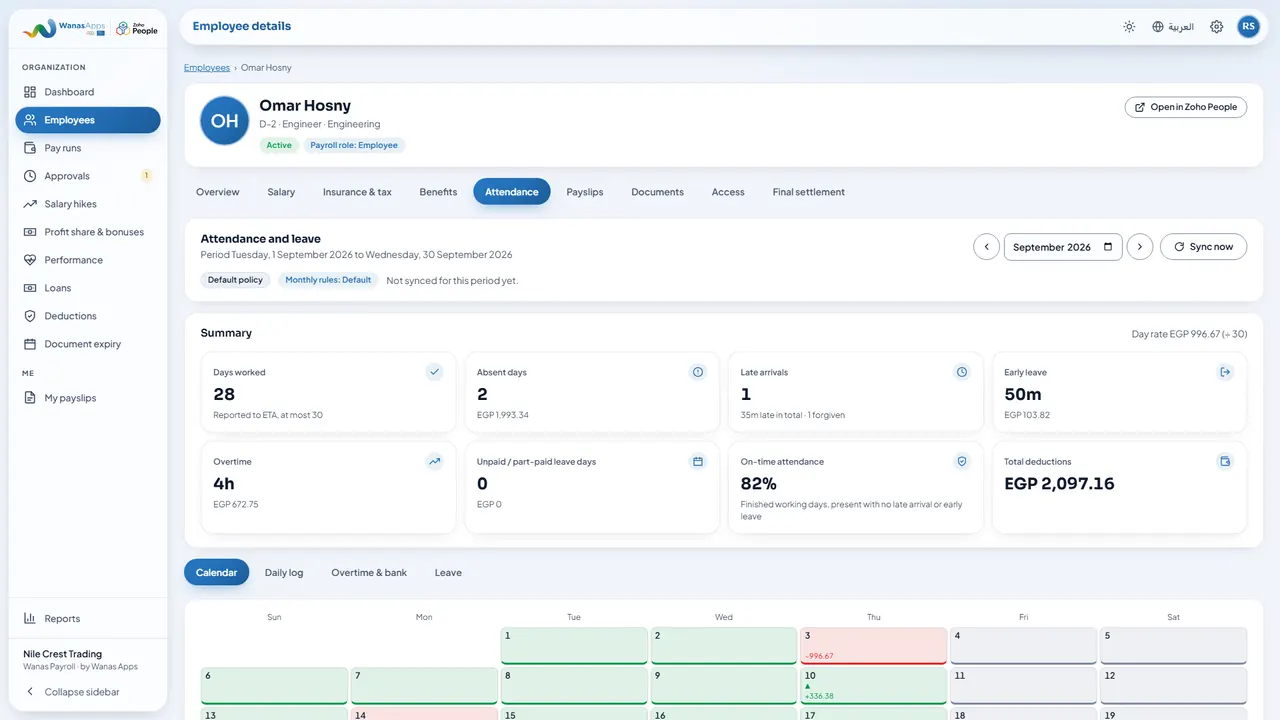Select the Leave view tab
The height and width of the screenshot is (720, 1280).
click(448, 573)
